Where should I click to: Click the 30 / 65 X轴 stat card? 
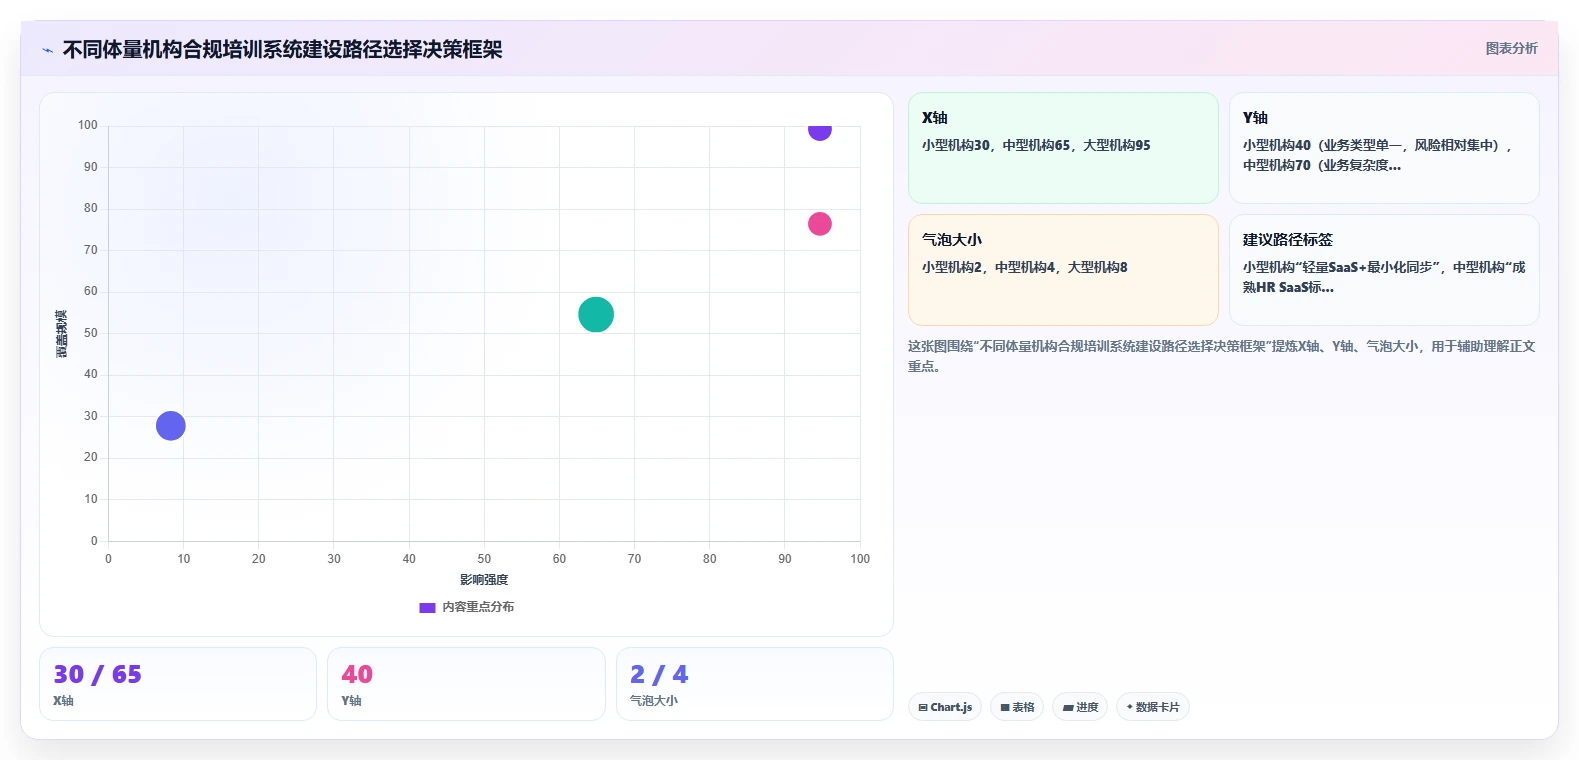(178, 684)
